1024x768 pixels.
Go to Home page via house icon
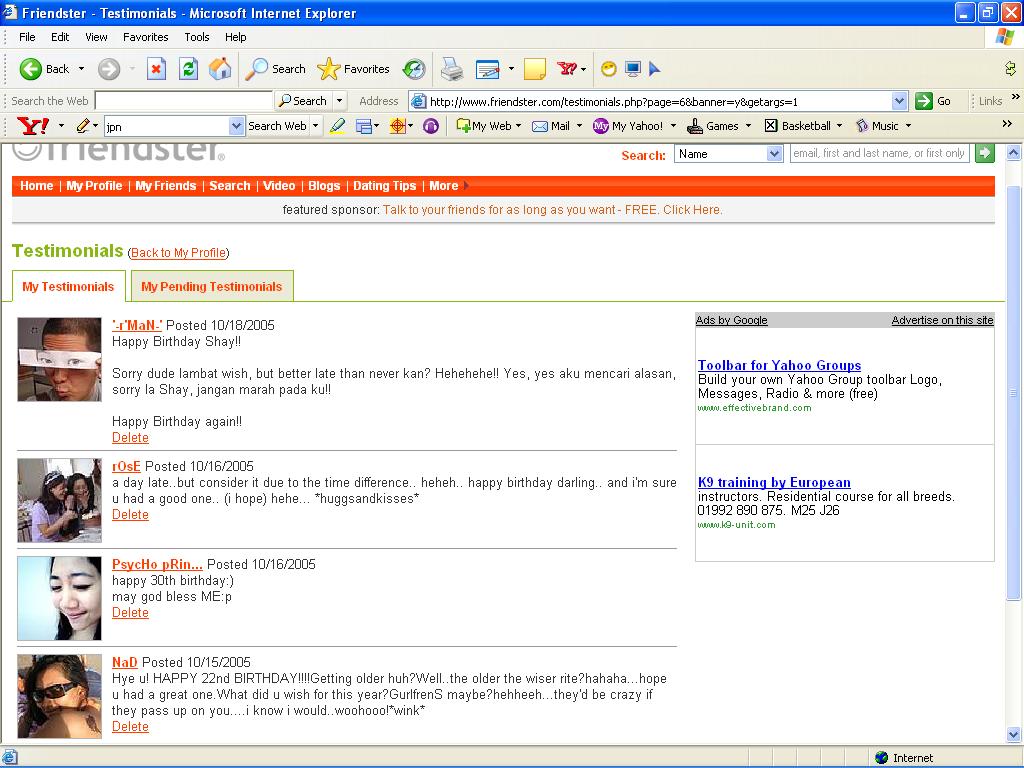(x=220, y=69)
